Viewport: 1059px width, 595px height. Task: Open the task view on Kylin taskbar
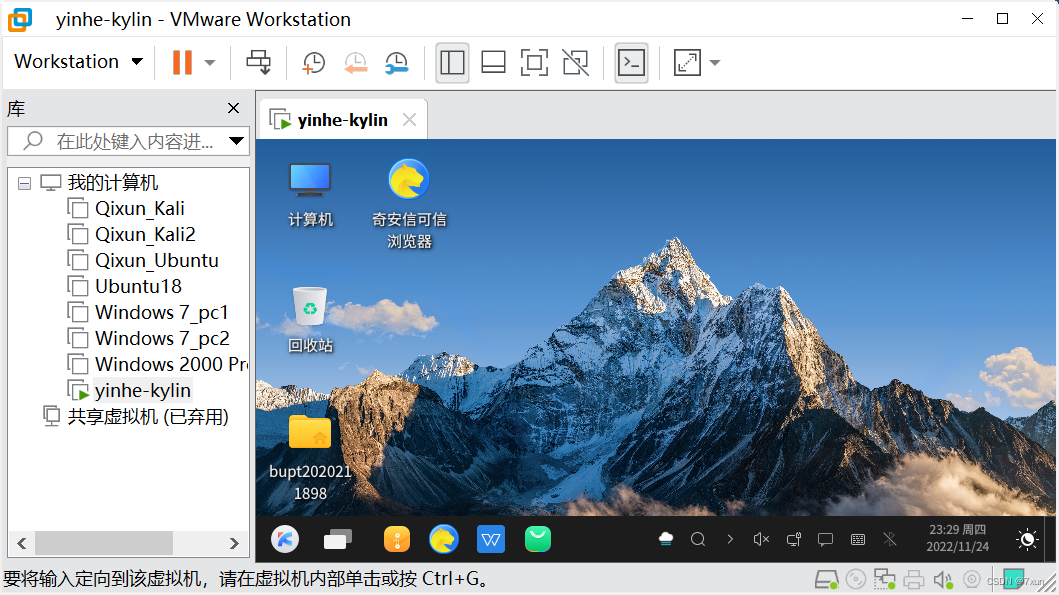click(x=338, y=540)
